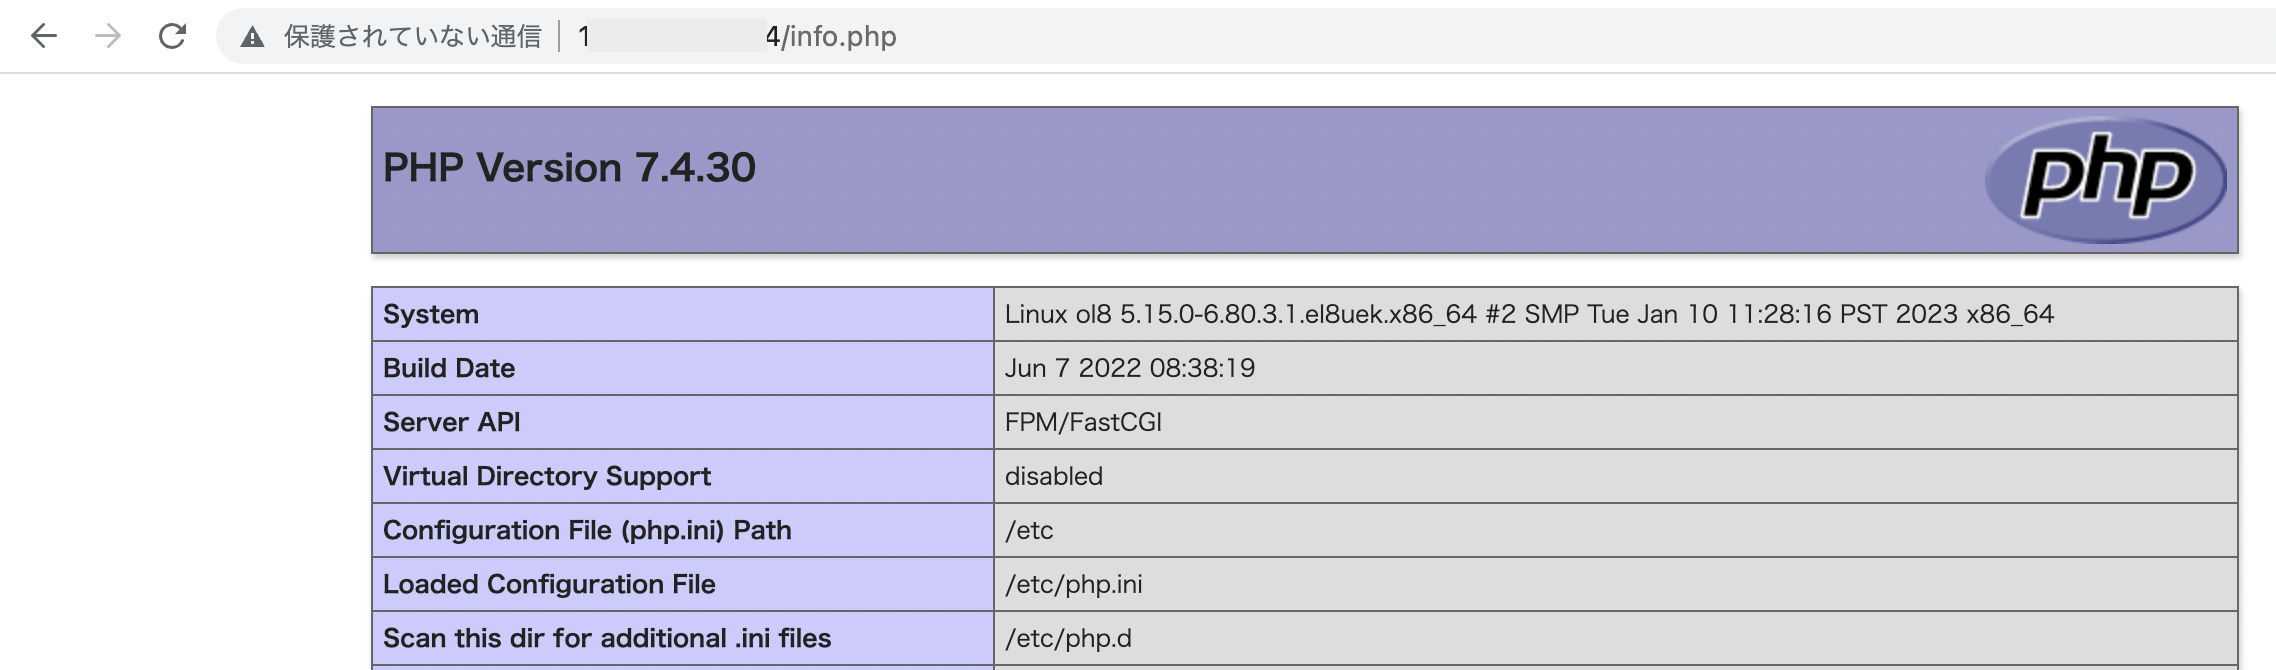This screenshot has height=670, width=2276.
Task: Click the browser back arrow icon
Action: (x=43, y=36)
